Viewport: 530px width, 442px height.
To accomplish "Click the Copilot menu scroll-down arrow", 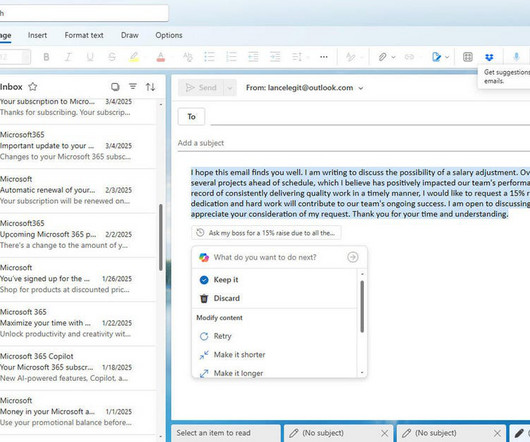I will [362, 373].
